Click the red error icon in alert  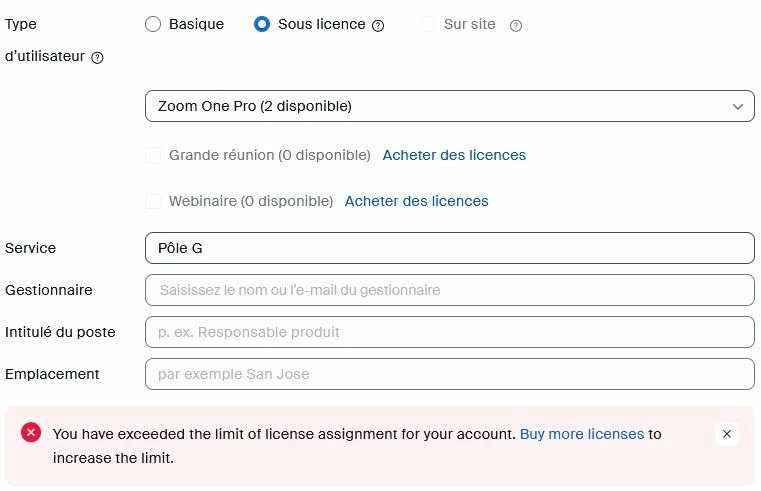(31, 432)
